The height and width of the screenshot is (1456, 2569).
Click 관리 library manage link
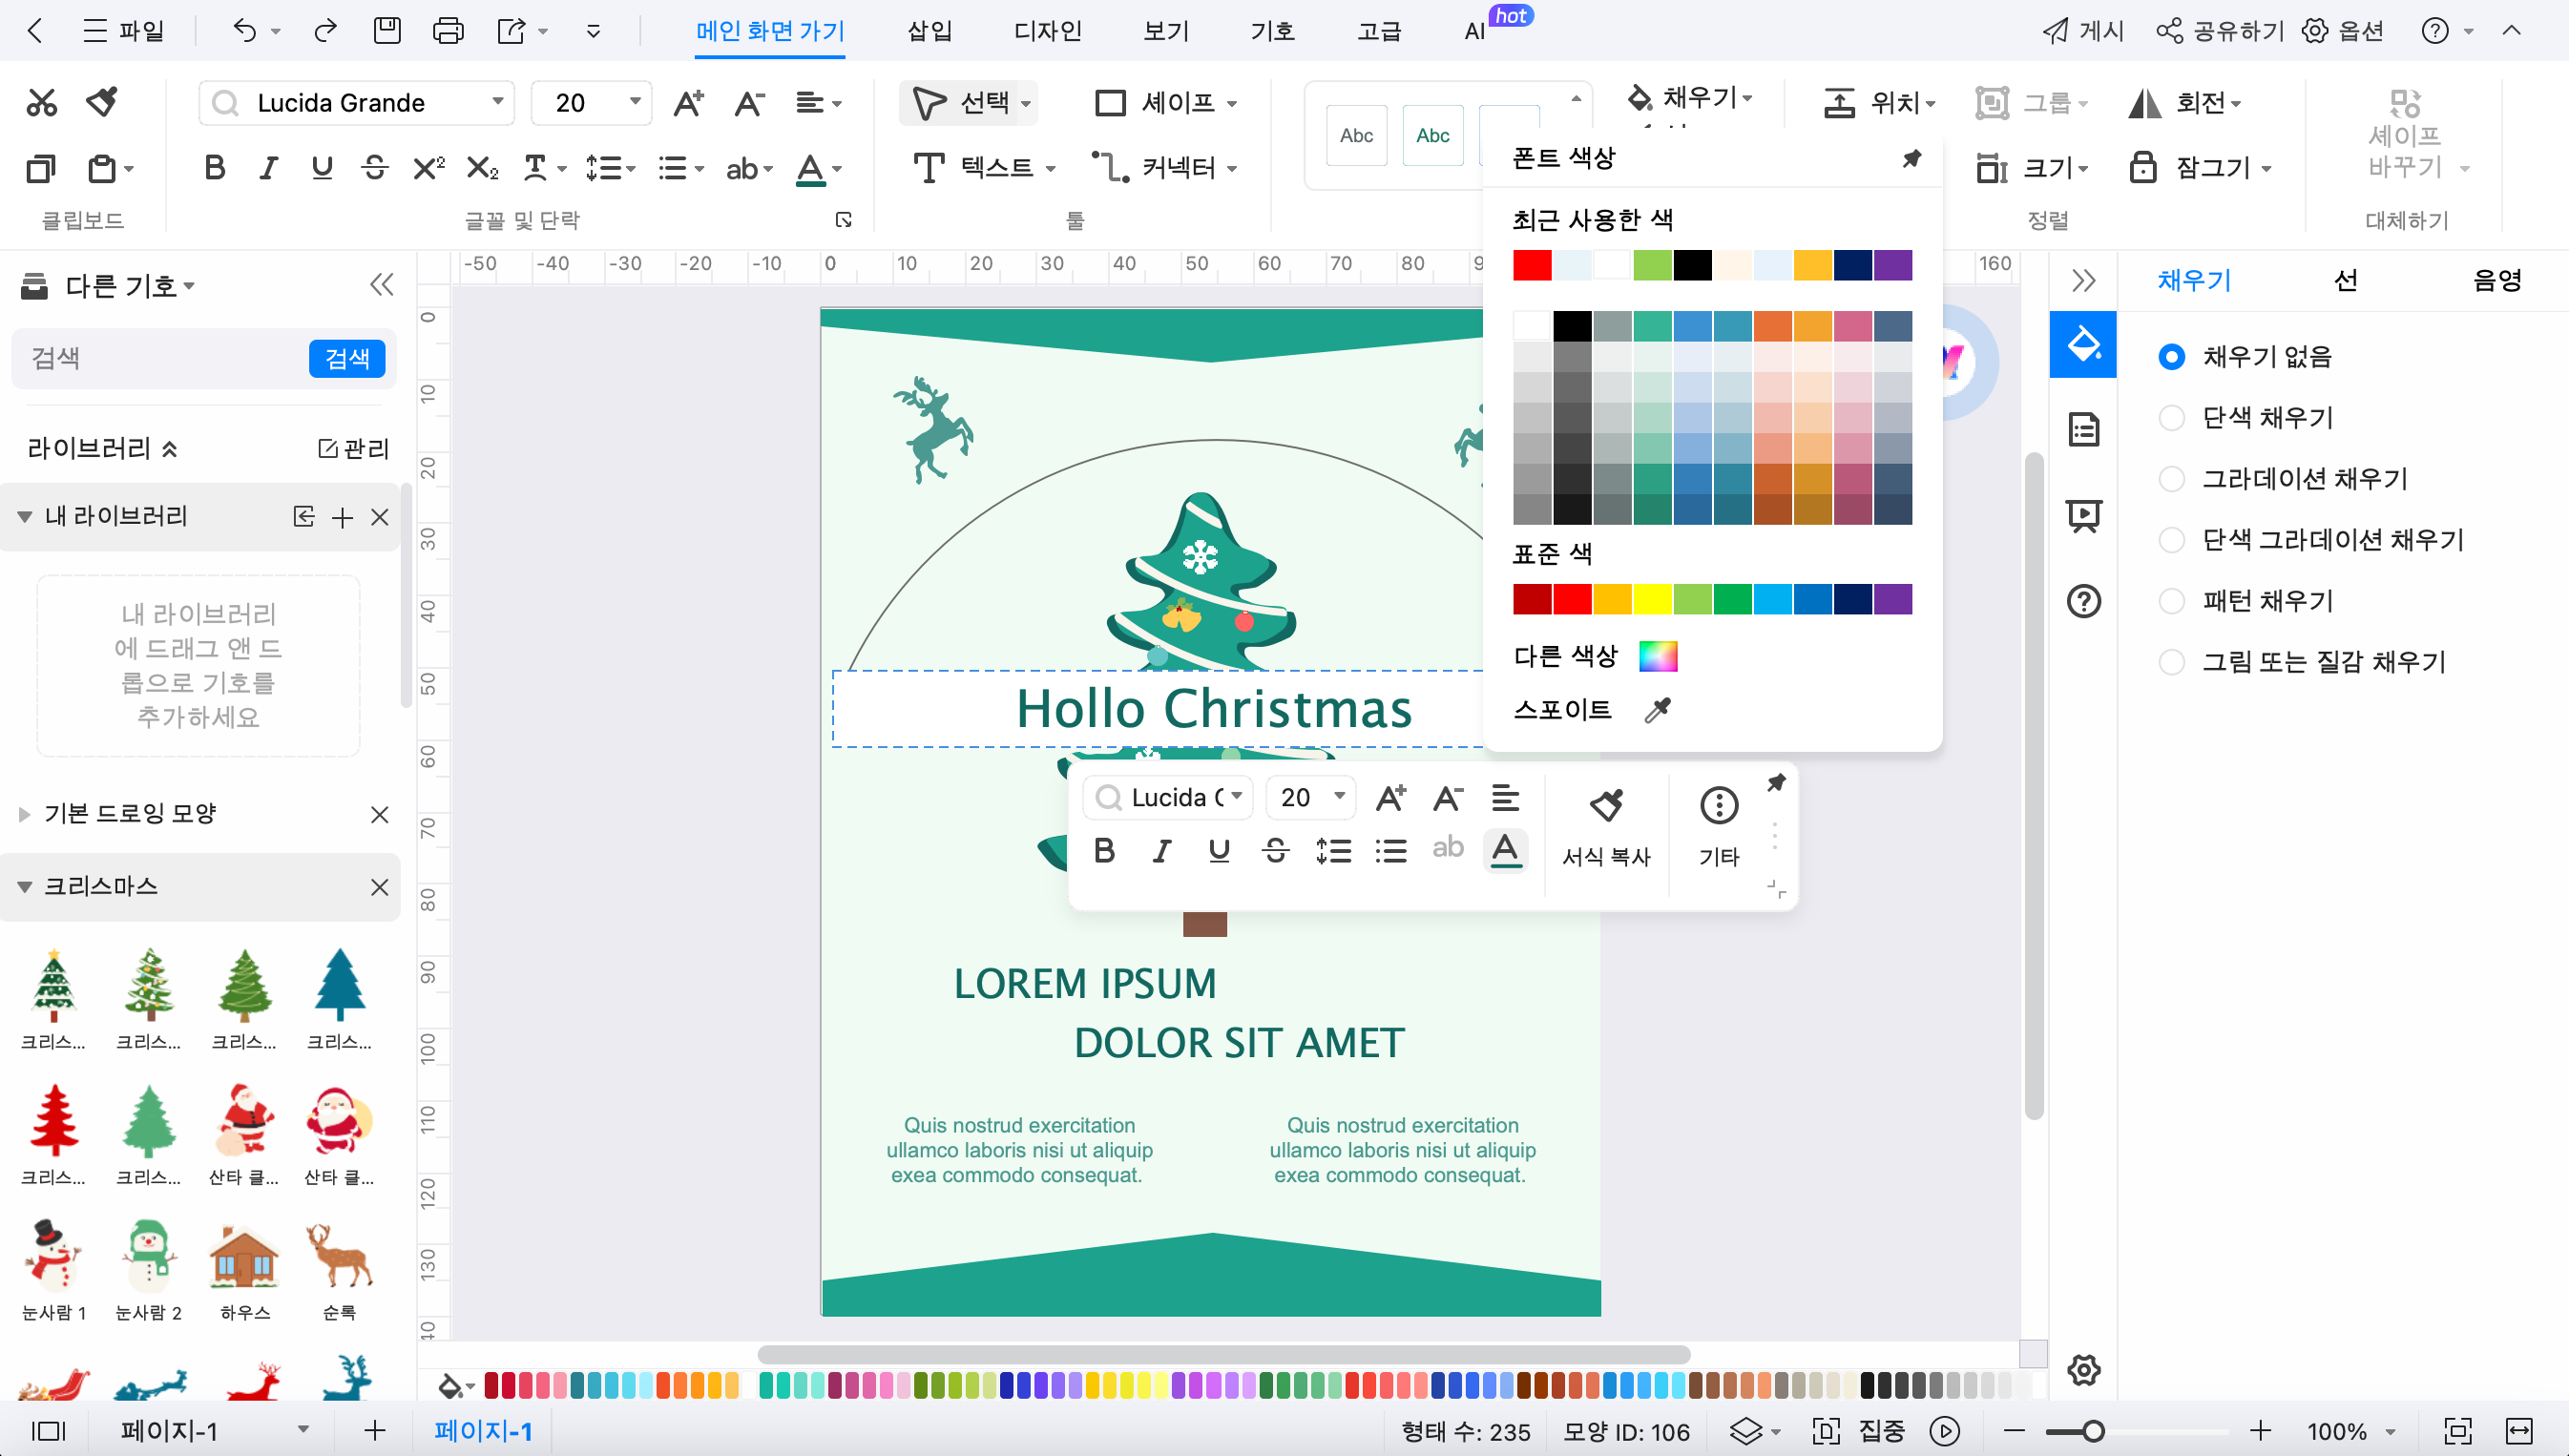point(354,449)
